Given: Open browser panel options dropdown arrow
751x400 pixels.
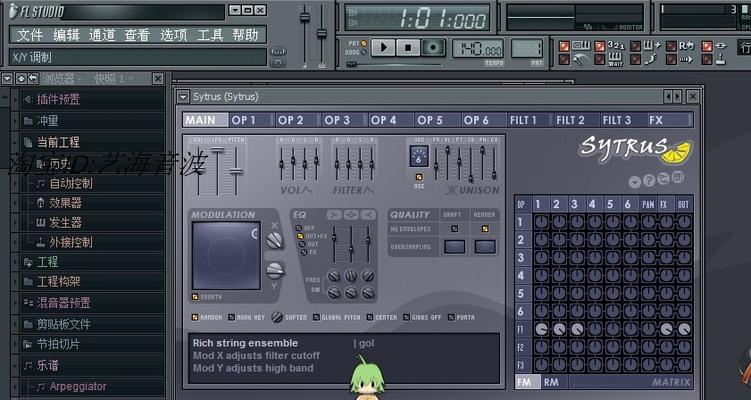Looking at the screenshot, I should tap(7, 79).
